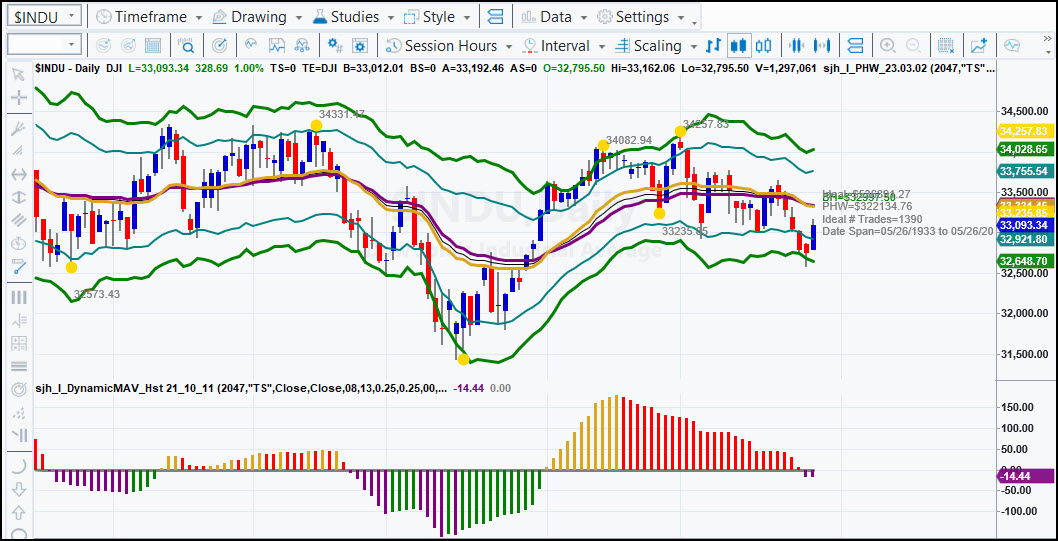Viewport: 1058px width, 541px height.
Task: Click the -14.44 purple histogram value label
Action: tap(1024, 476)
